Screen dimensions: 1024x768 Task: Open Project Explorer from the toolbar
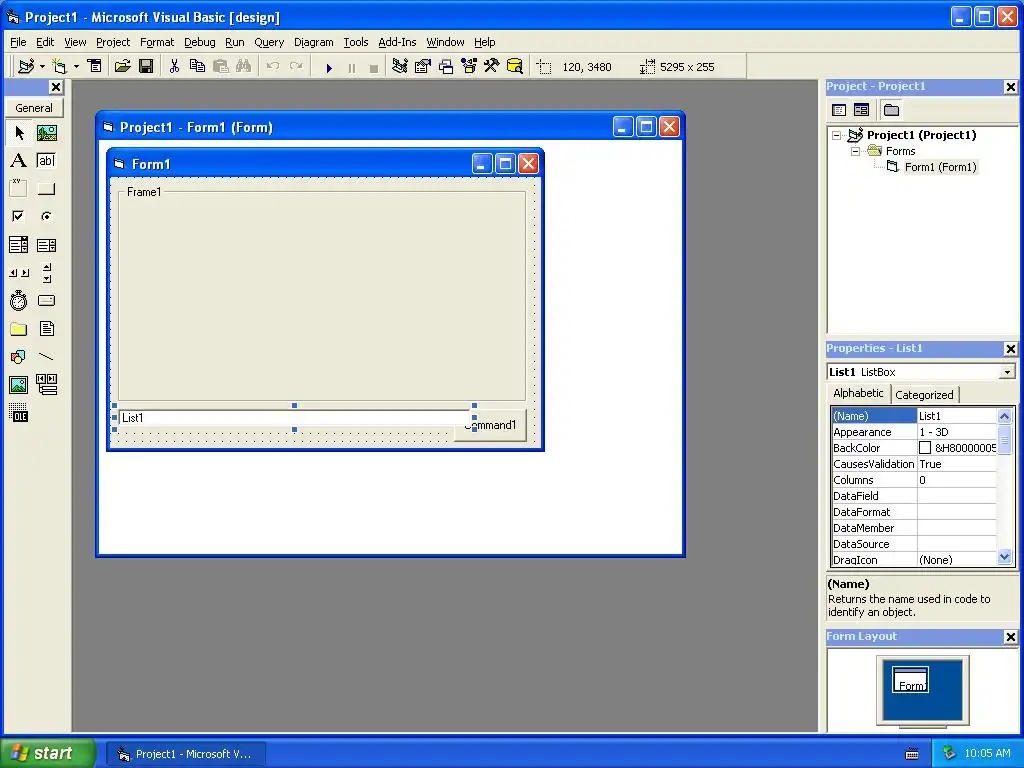coord(400,67)
